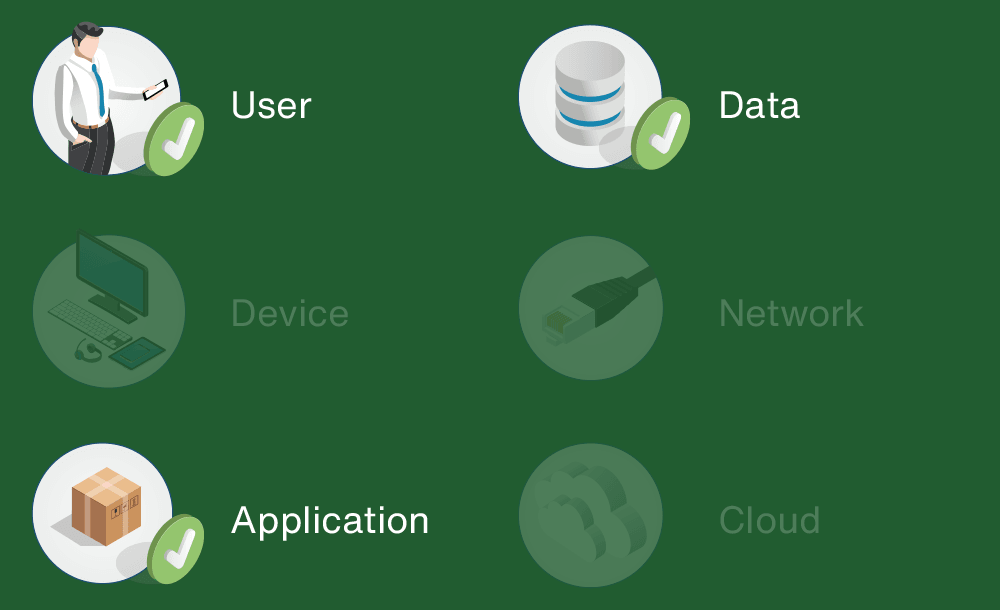The image size is (1000, 610).
Task: Select the Data database cylinder icon
Action: point(590,96)
